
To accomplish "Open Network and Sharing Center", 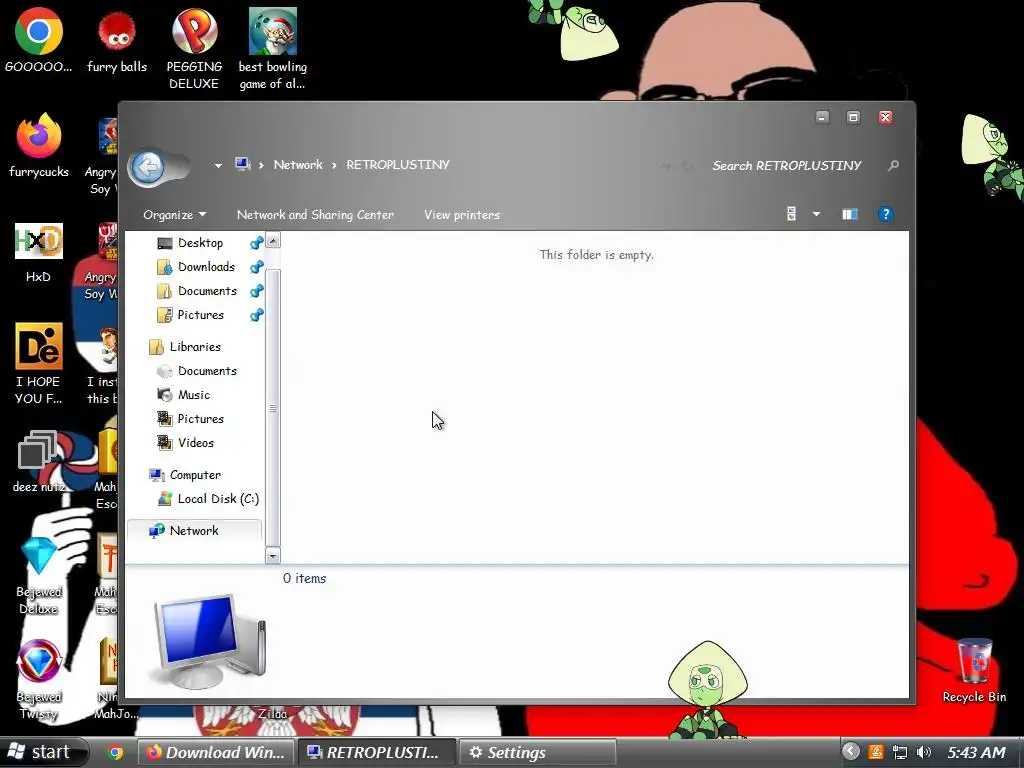I will tap(315, 215).
